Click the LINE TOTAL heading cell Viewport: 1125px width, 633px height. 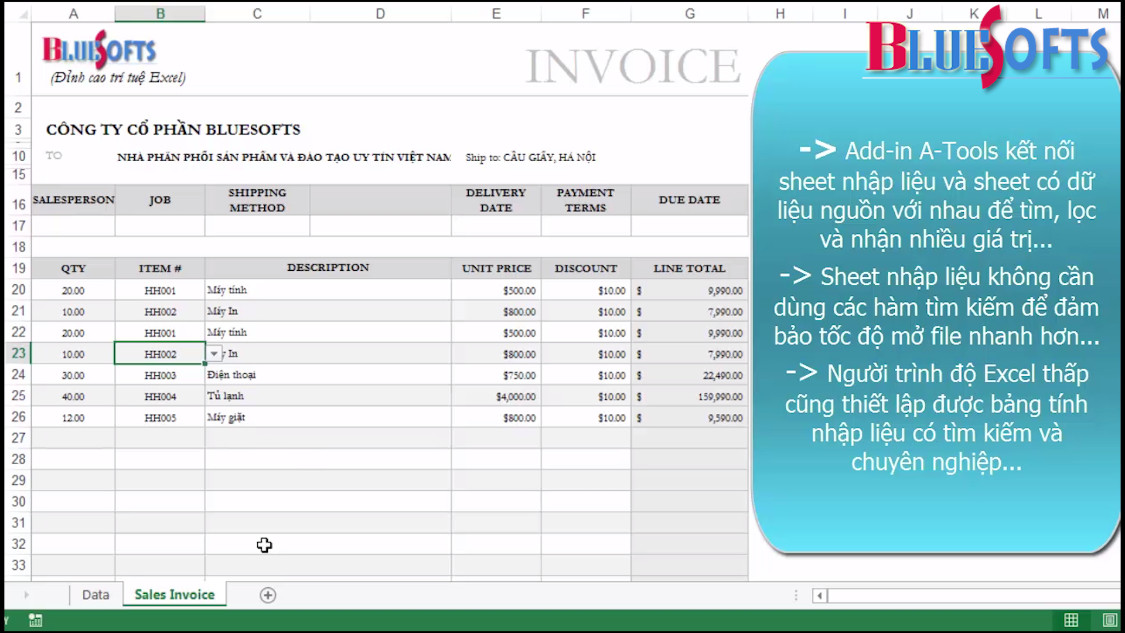tap(689, 268)
